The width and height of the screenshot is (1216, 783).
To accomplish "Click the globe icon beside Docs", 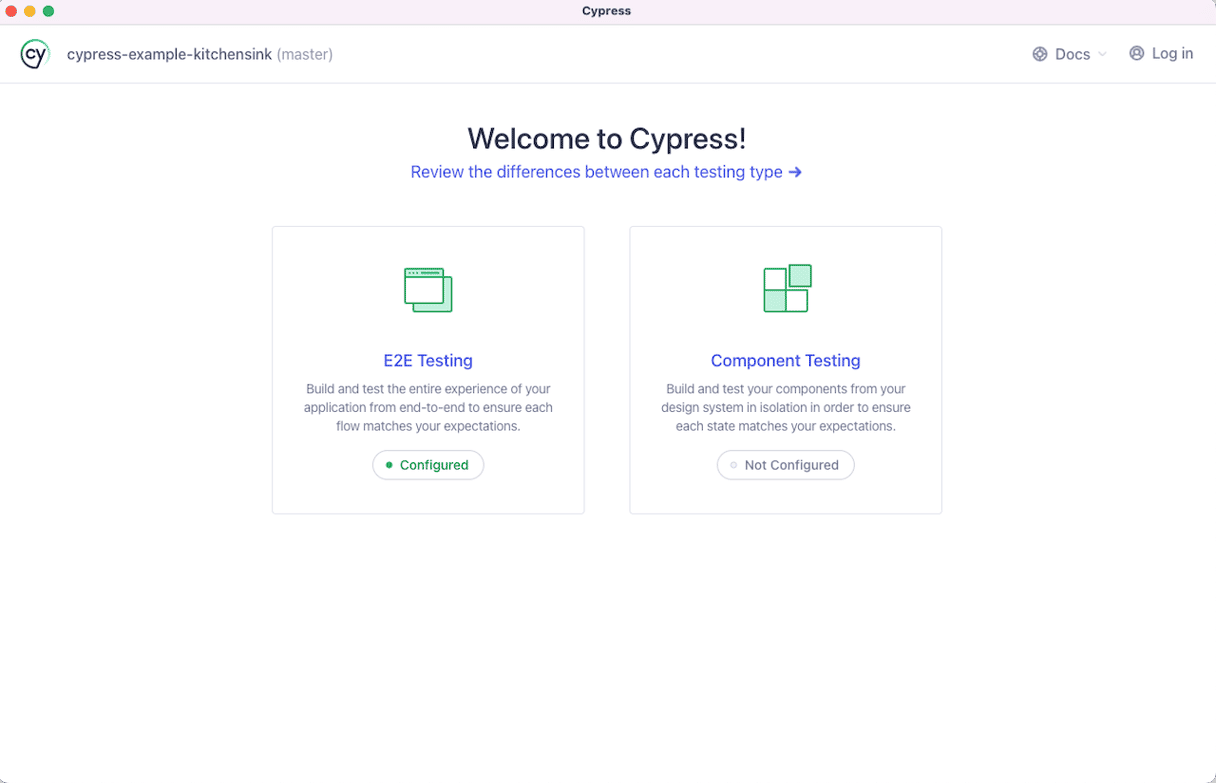I will pyautogui.click(x=1038, y=54).
